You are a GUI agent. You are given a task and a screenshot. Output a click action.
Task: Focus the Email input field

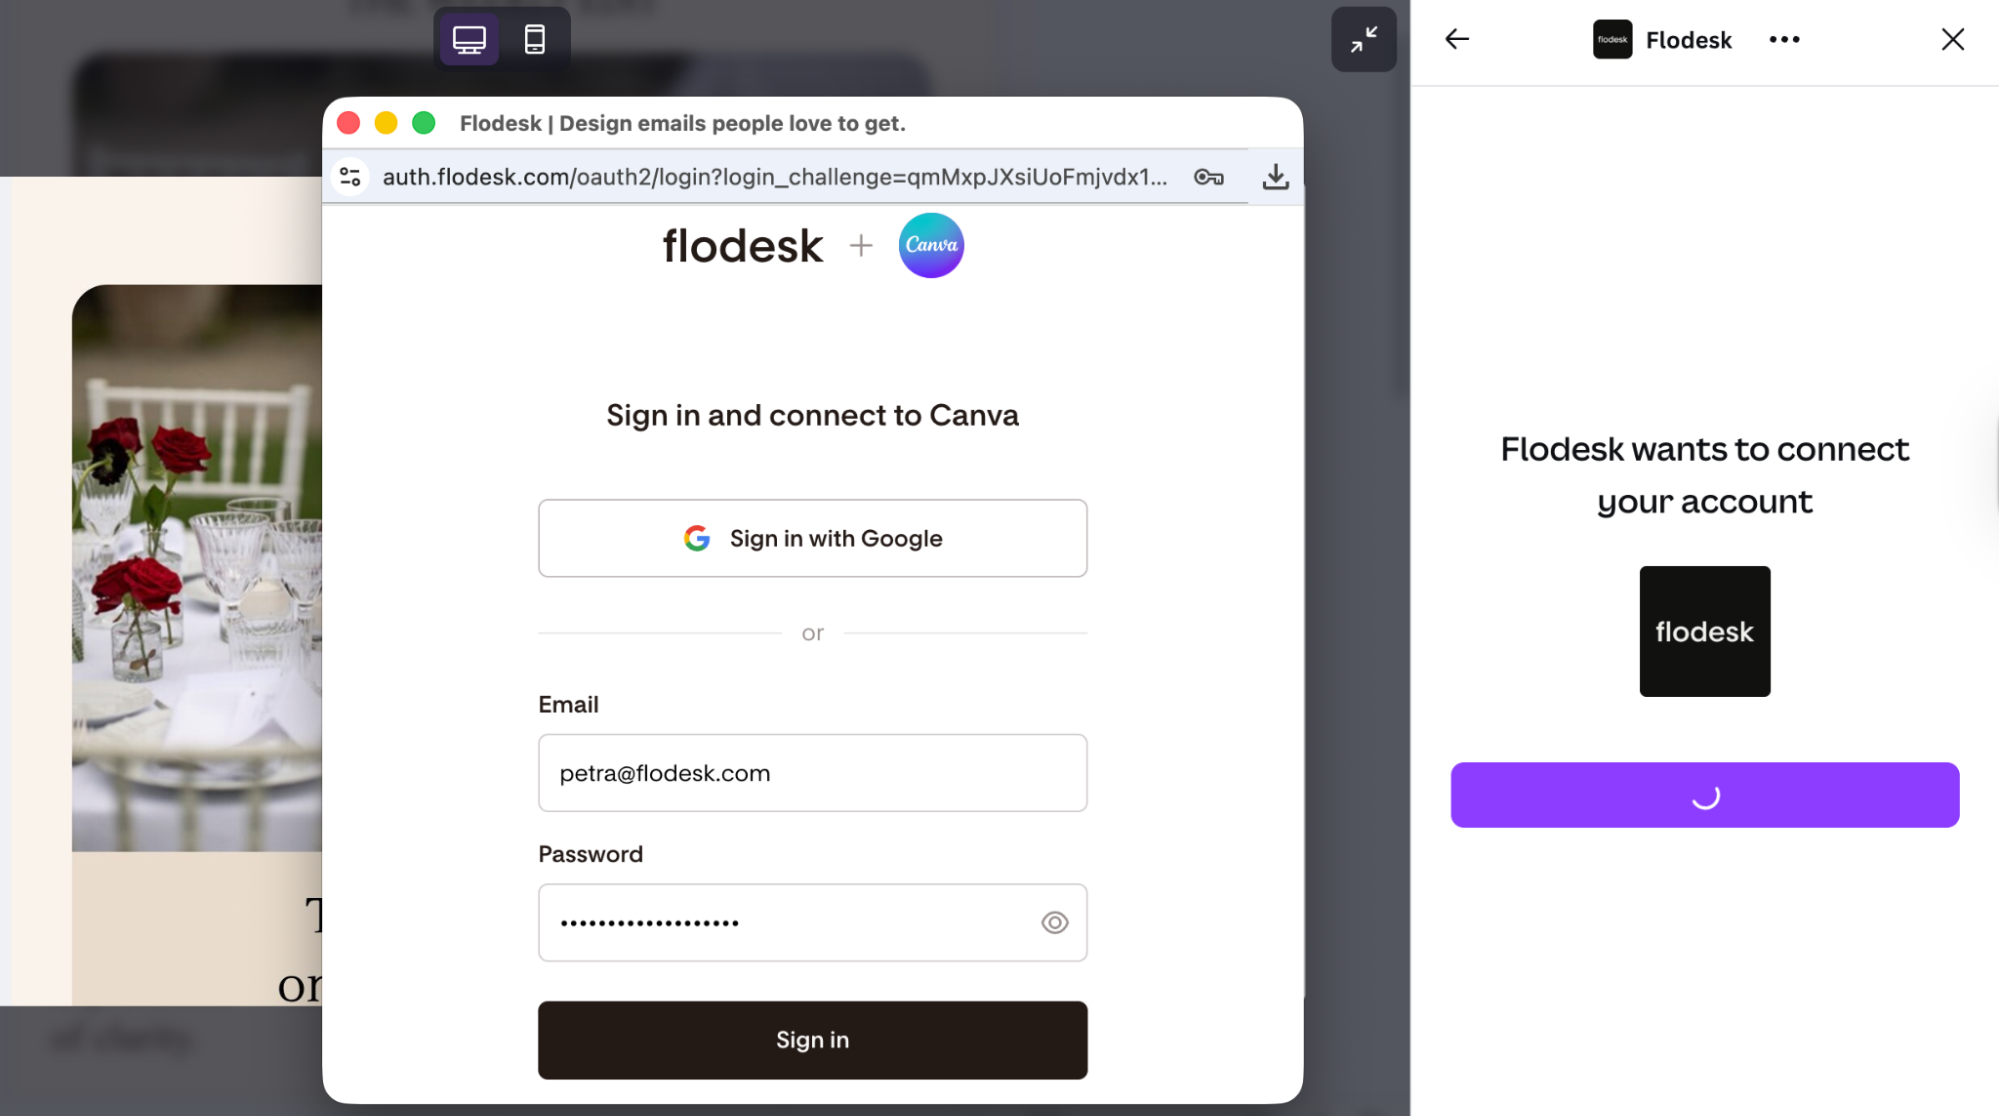coord(812,773)
